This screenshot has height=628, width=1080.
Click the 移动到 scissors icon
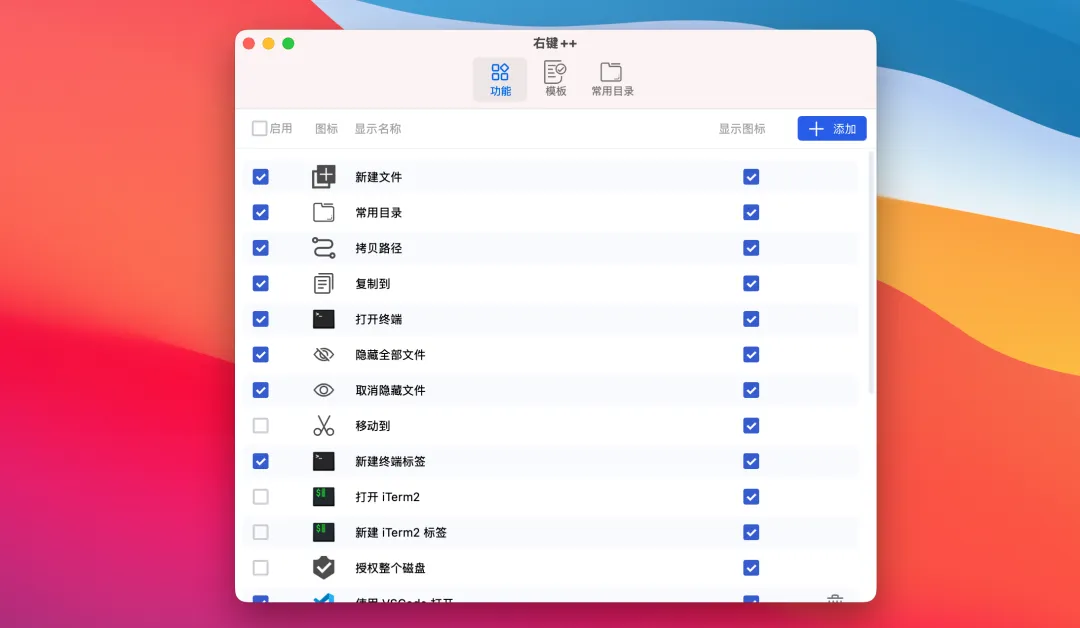pos(324,426)
